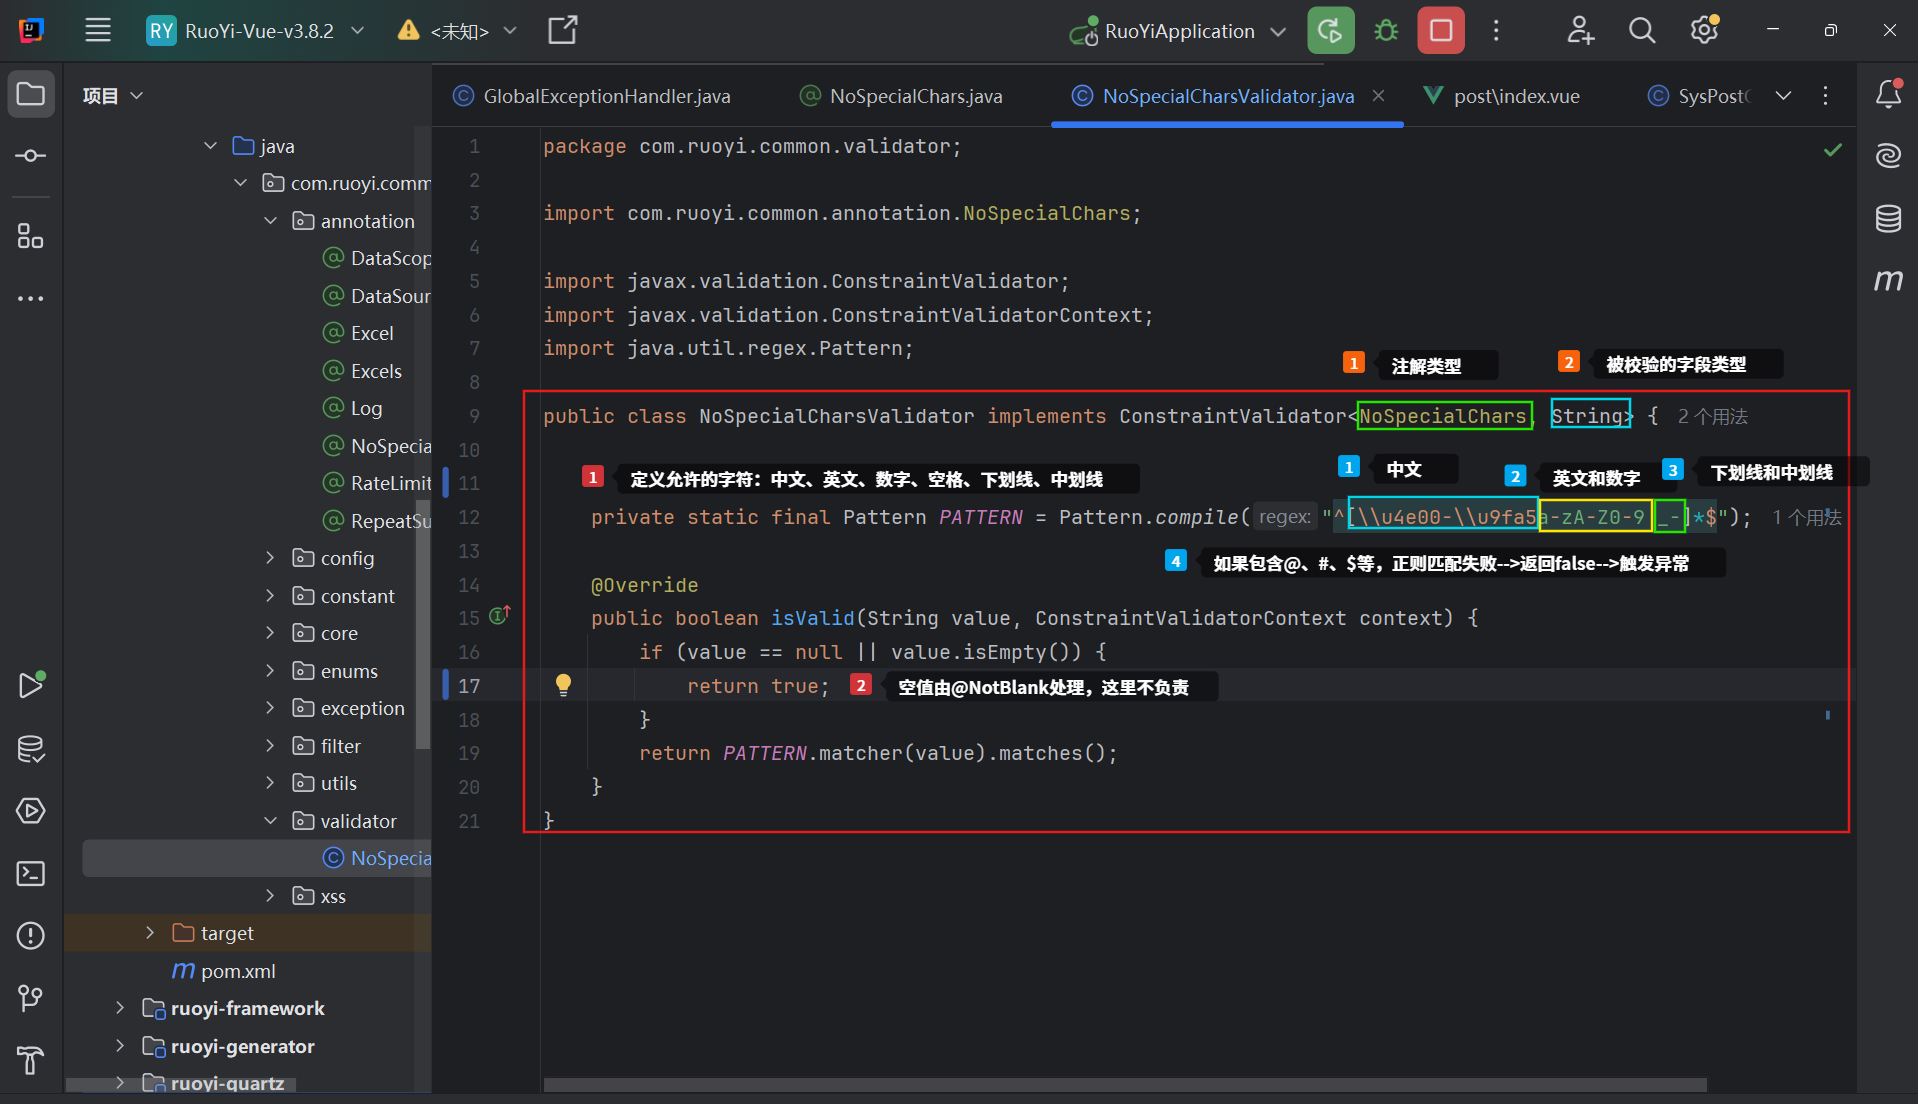
Task: Show hidden editor tabs dropdown
Action: (1783, 95)
